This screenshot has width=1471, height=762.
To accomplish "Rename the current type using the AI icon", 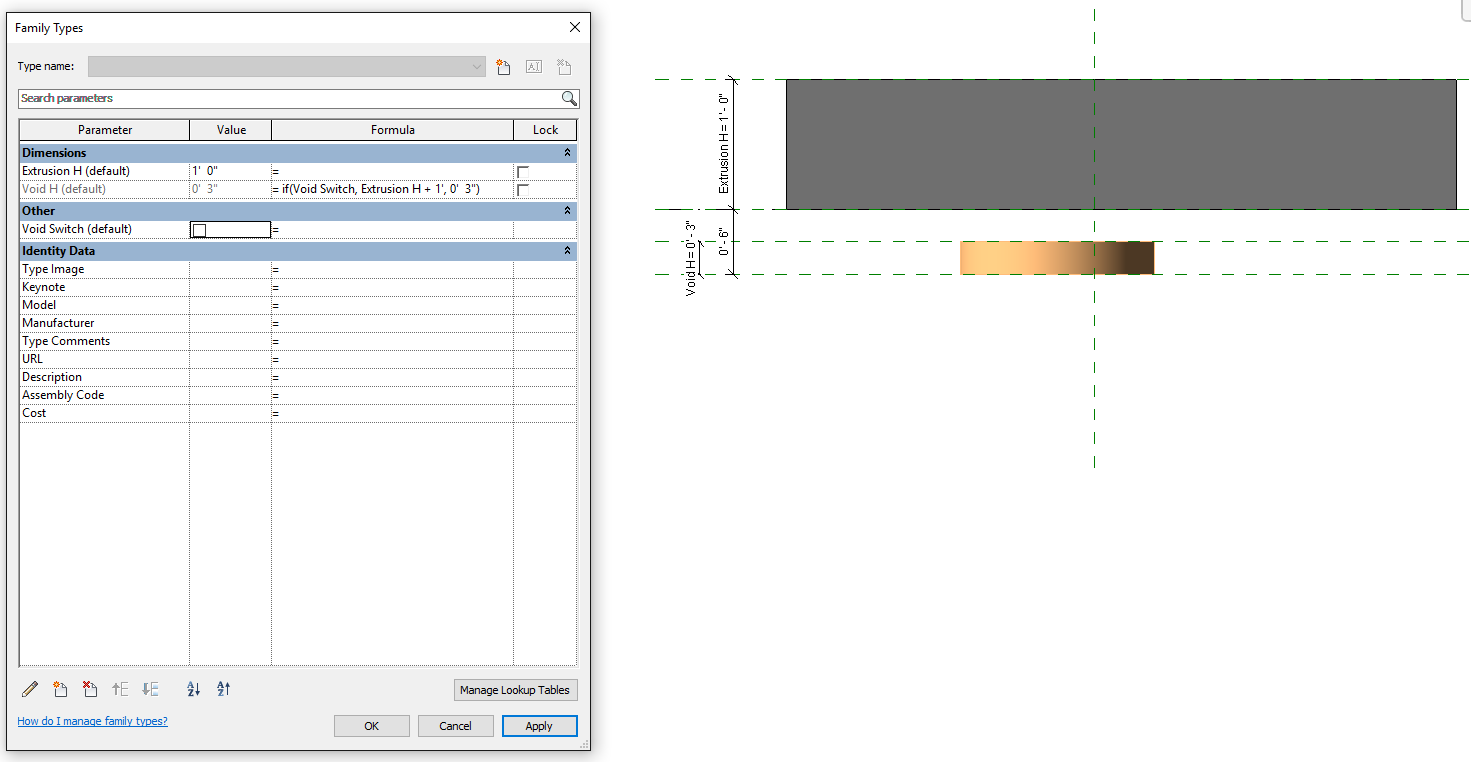I will 533,66.
